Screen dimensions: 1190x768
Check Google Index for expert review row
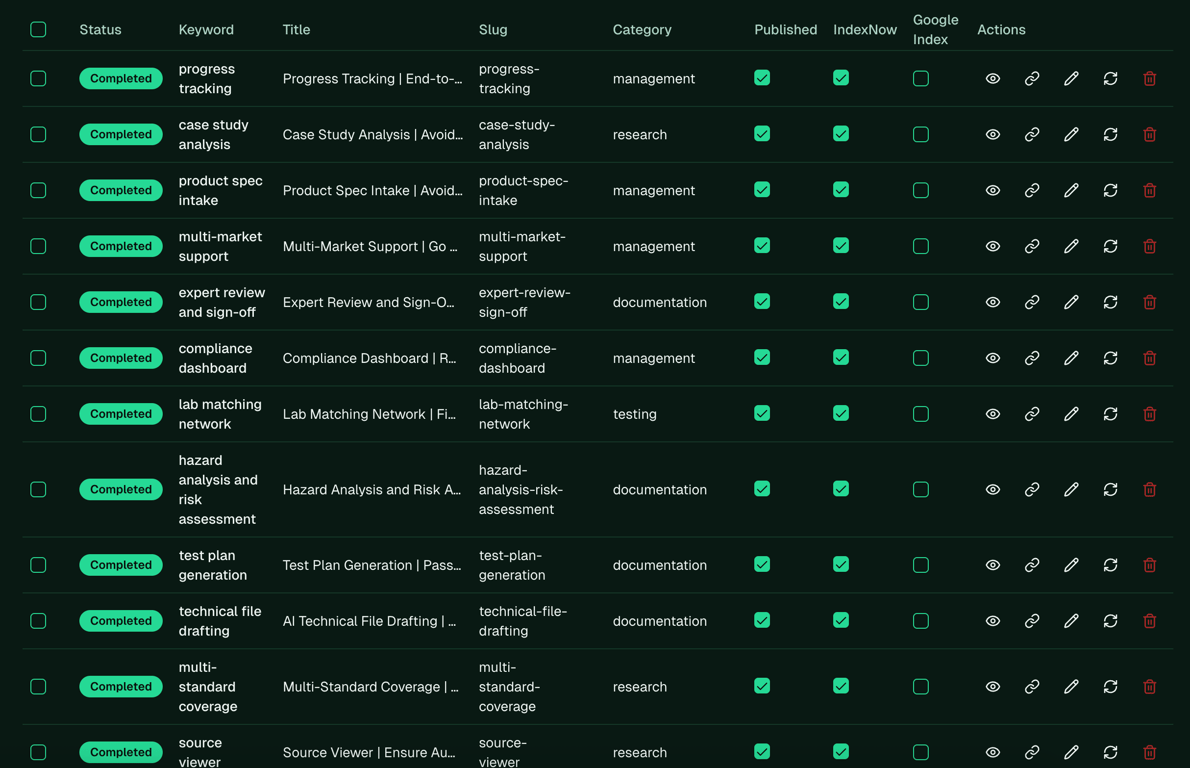(921, 302)
